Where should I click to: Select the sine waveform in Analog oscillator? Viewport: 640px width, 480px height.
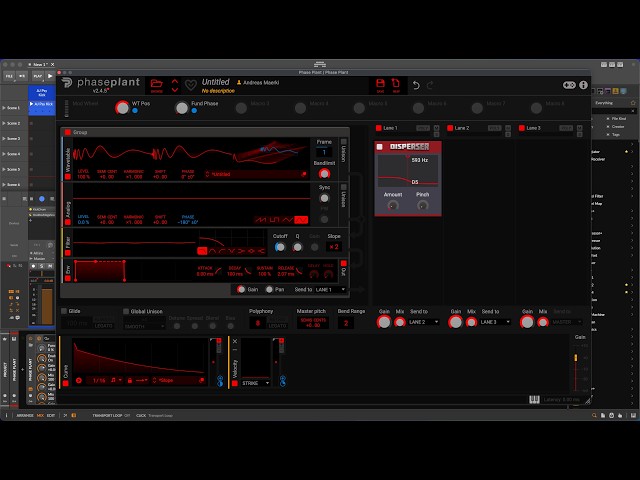[301, 220]
